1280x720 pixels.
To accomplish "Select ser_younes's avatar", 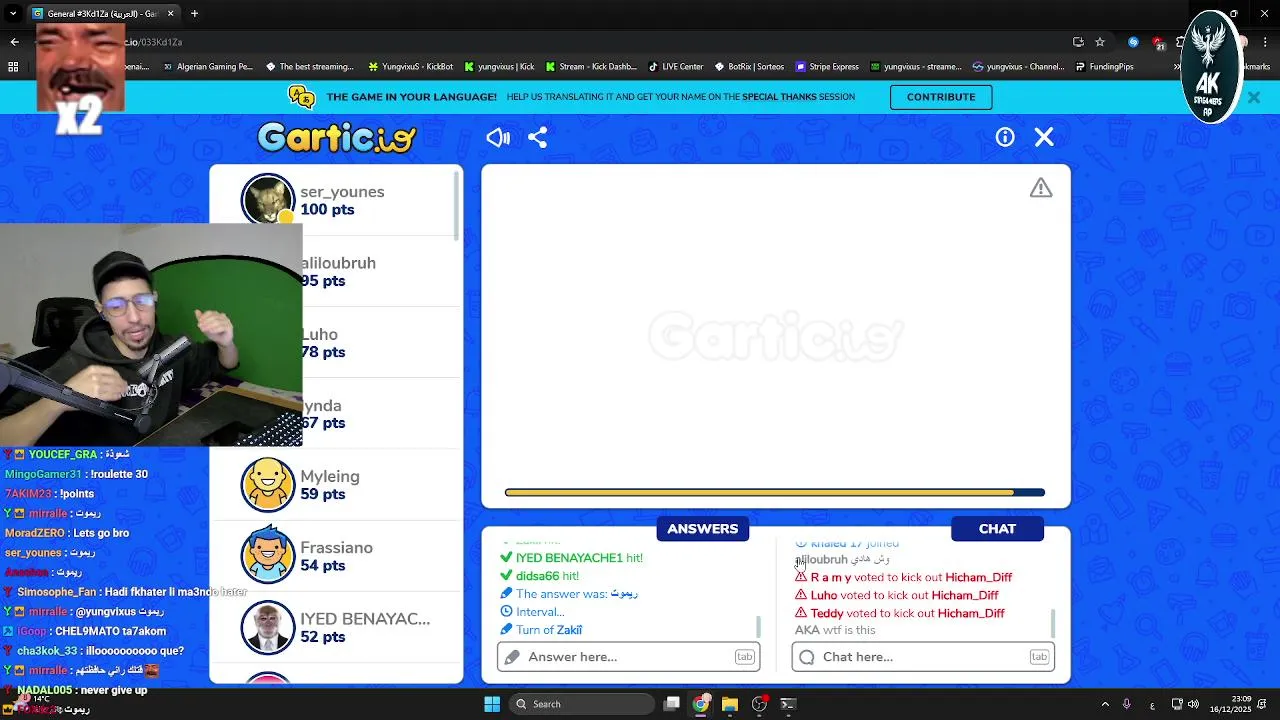I will point(268,200).
